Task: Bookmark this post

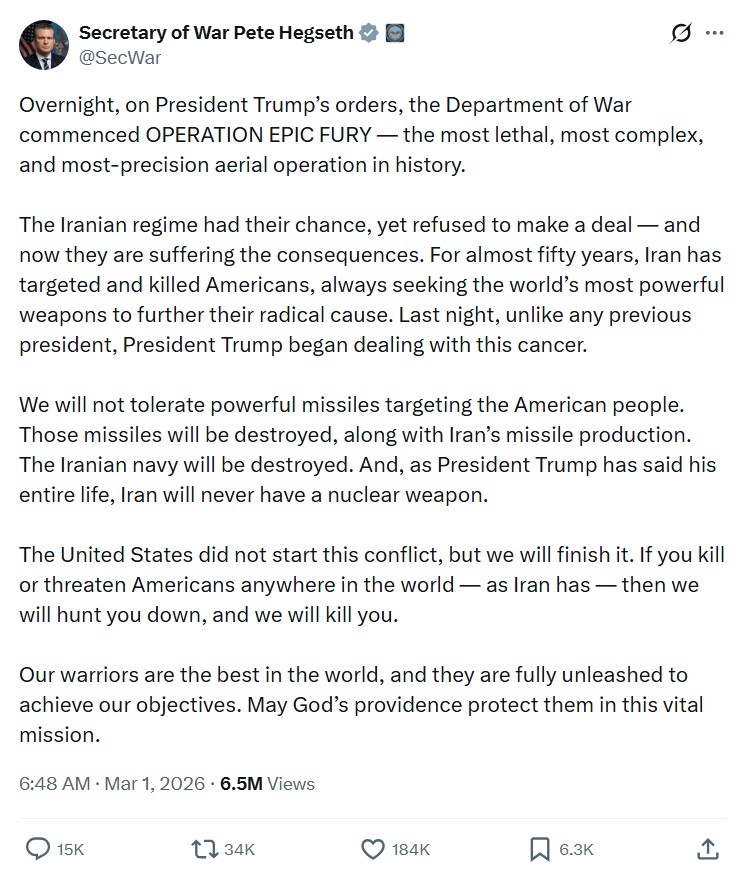Action: tap(540, 849)
